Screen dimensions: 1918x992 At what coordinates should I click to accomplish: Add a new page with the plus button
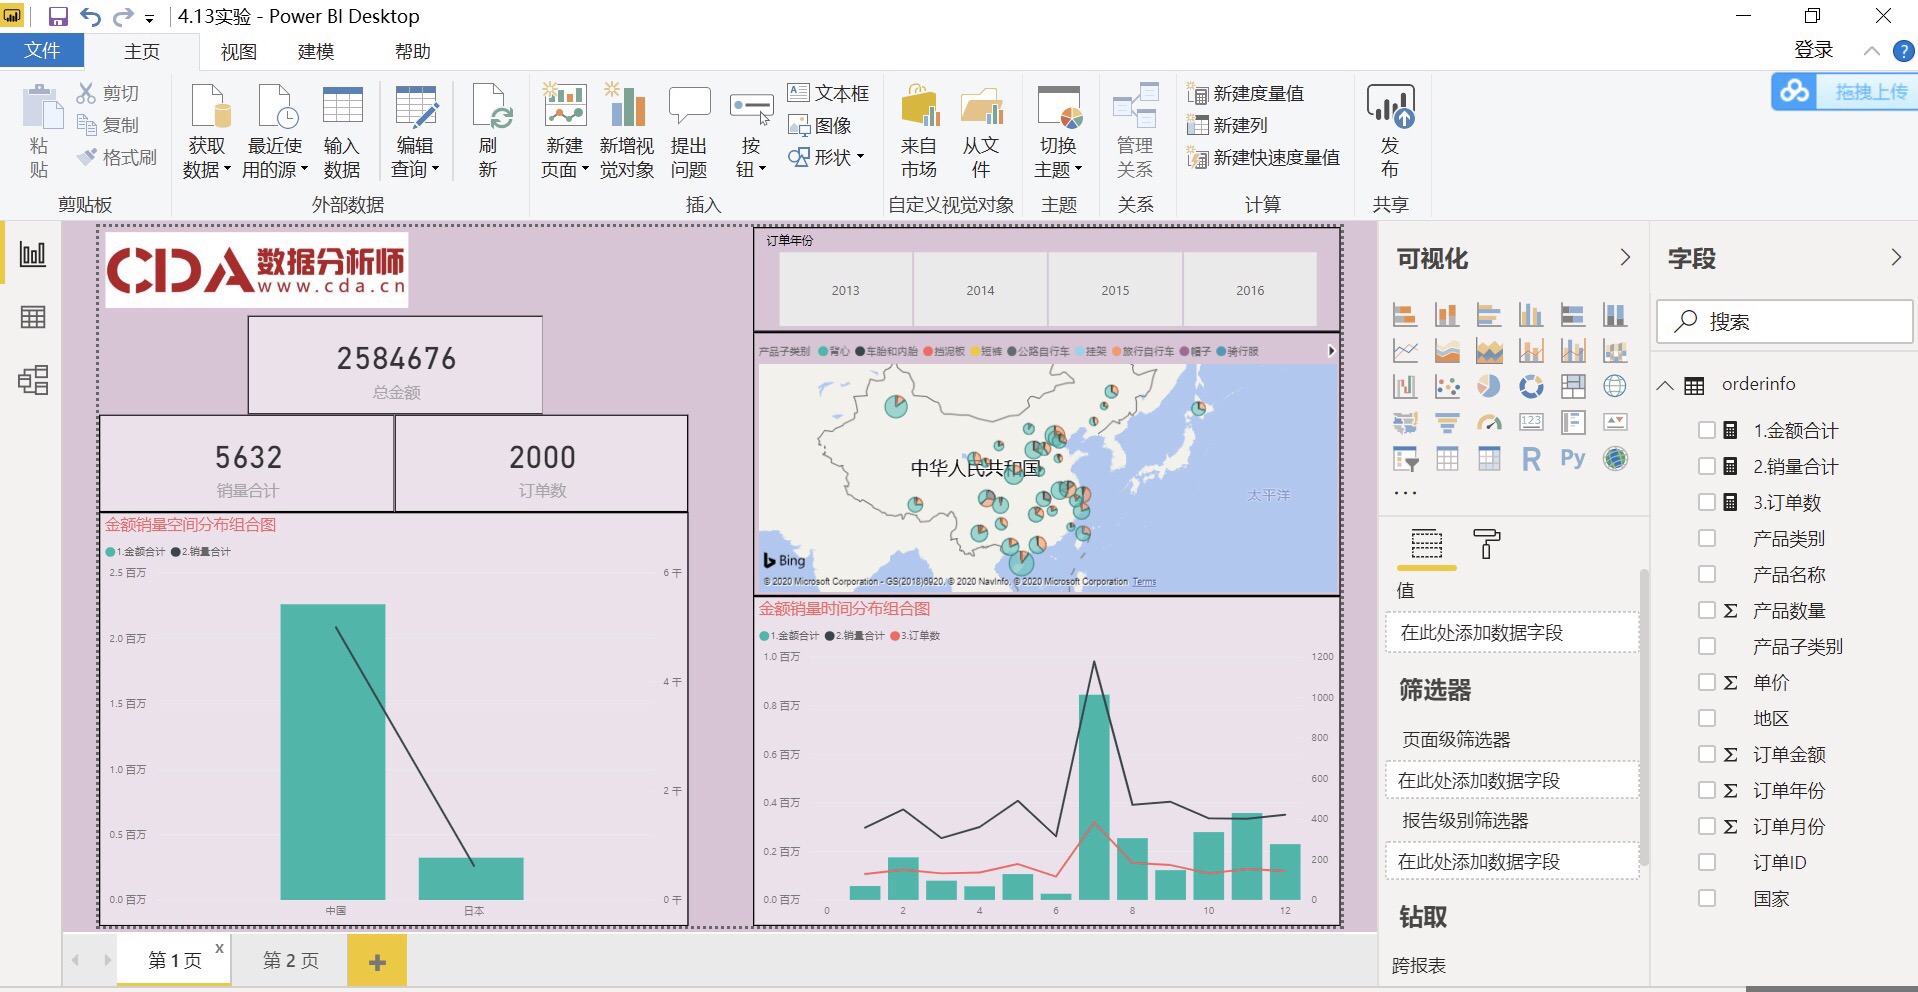coord(377,961)
